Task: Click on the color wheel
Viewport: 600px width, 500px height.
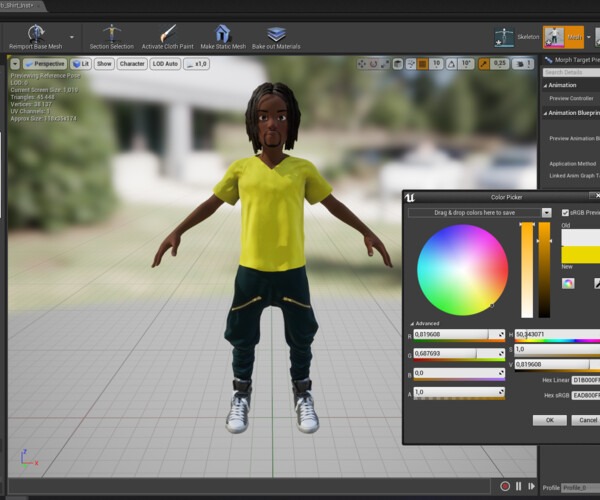Action: coord(463,270)
